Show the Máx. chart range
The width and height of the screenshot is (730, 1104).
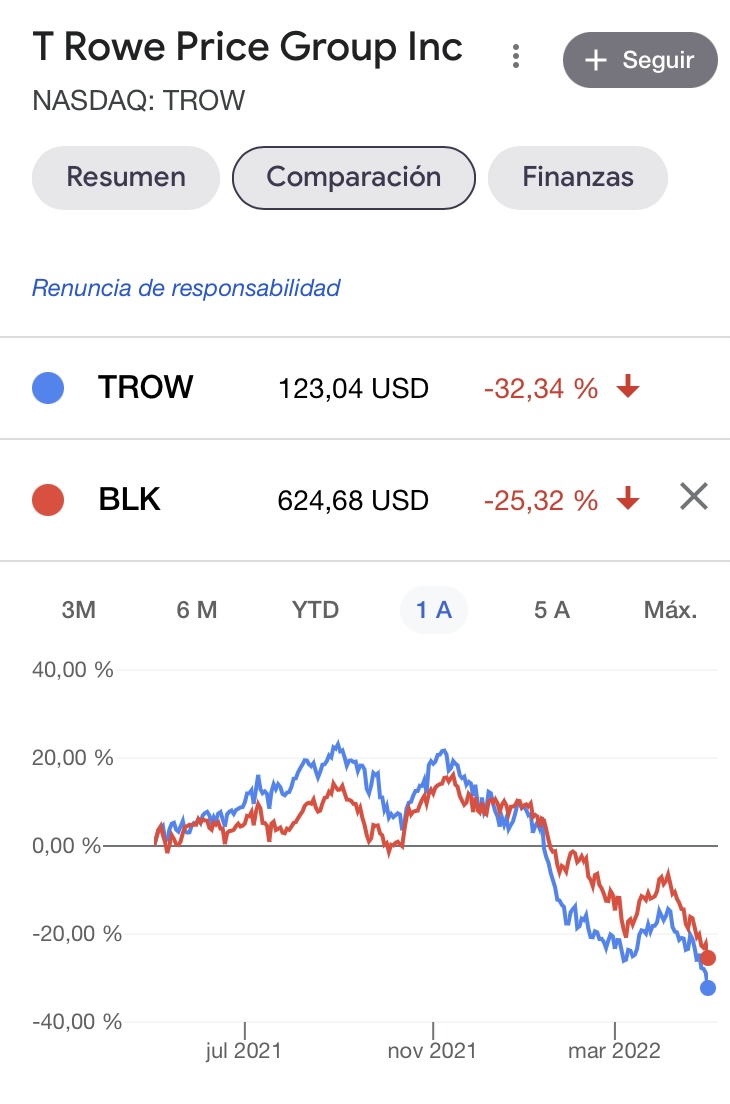pyautogui.click(x=670, y=610)
